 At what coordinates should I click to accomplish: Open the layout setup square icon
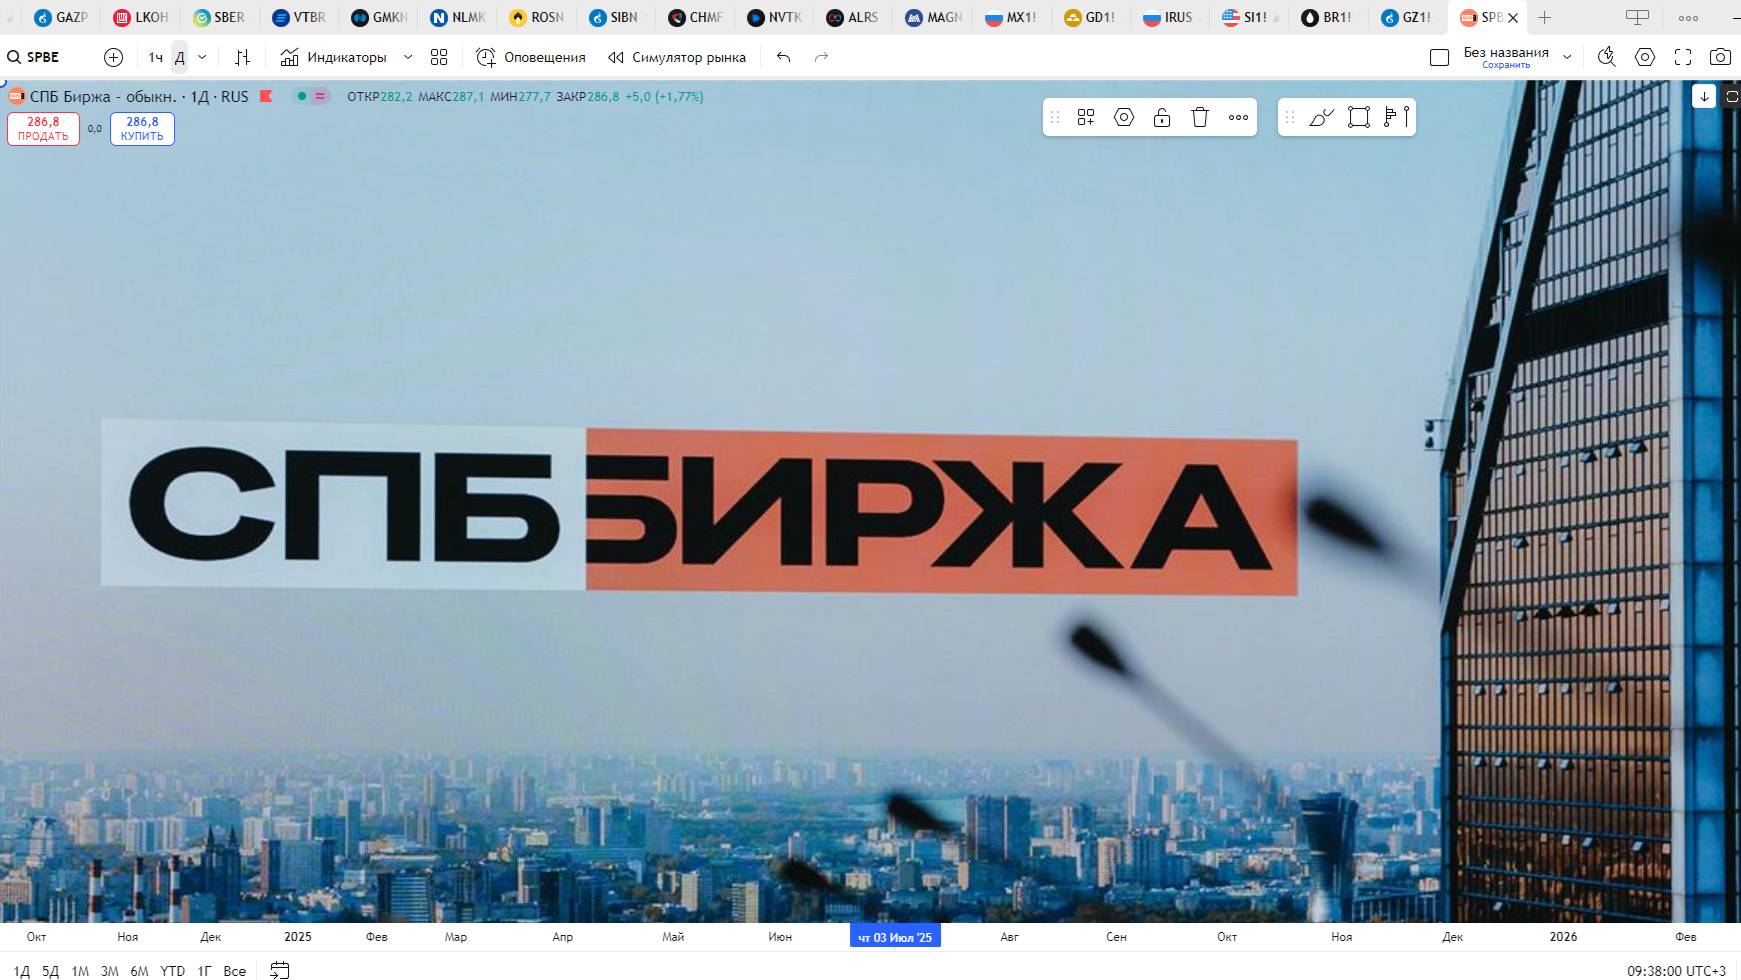tap(1440, 57)
